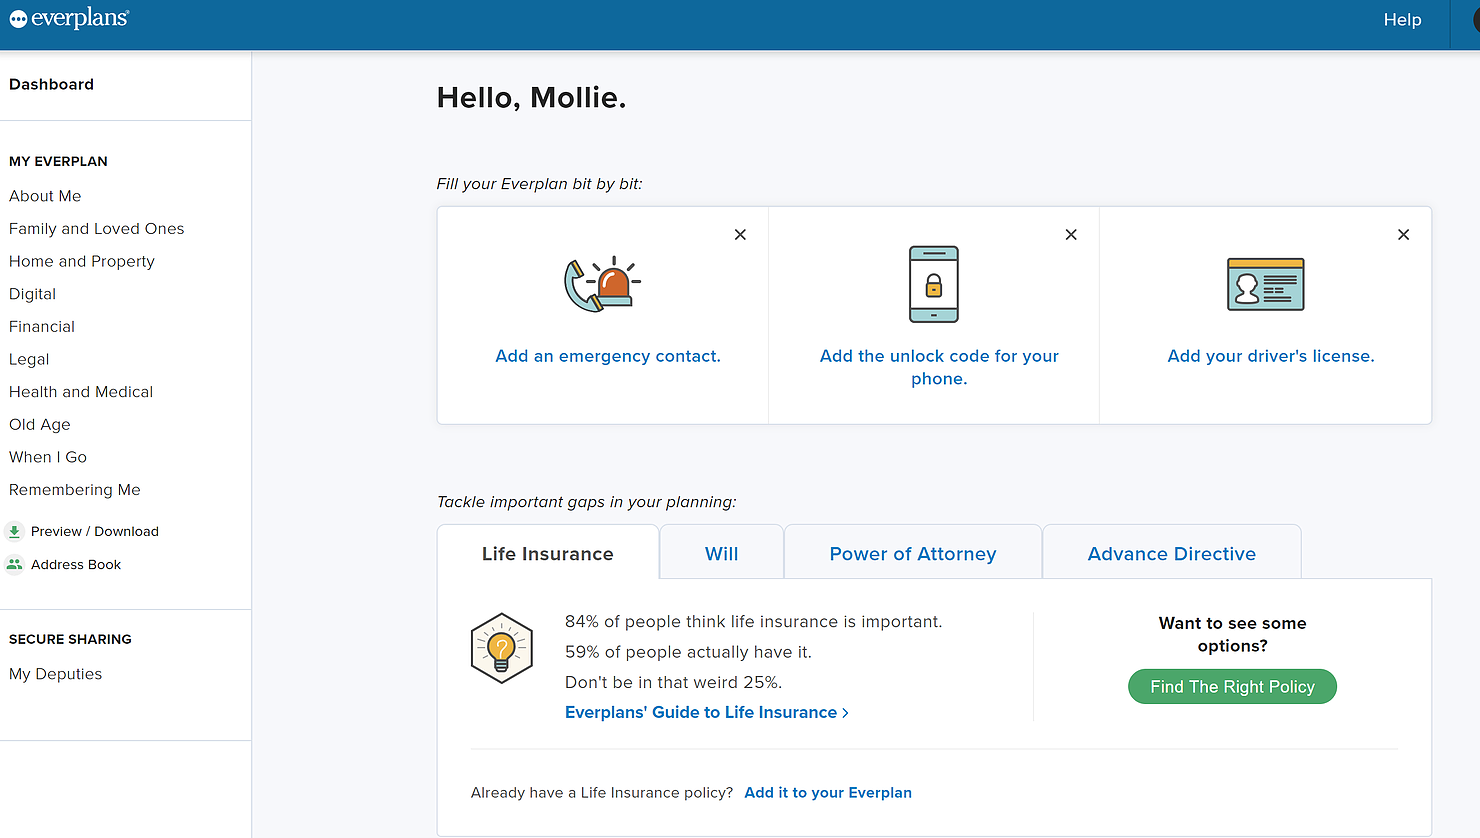Click the green download icon beside Preview / Download
Image resolution: width=1480 pixels, height=838 pixels.
coord(14,531)
